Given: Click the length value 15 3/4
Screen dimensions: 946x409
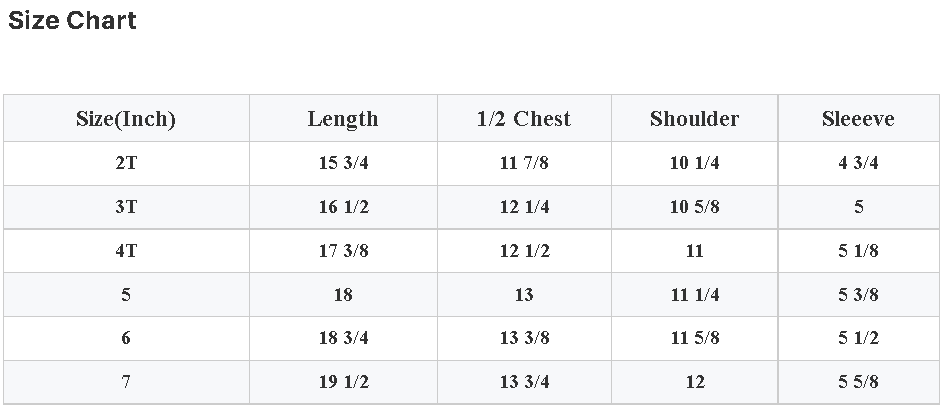Looking at the screenshot, I should [x=343, y=163].
